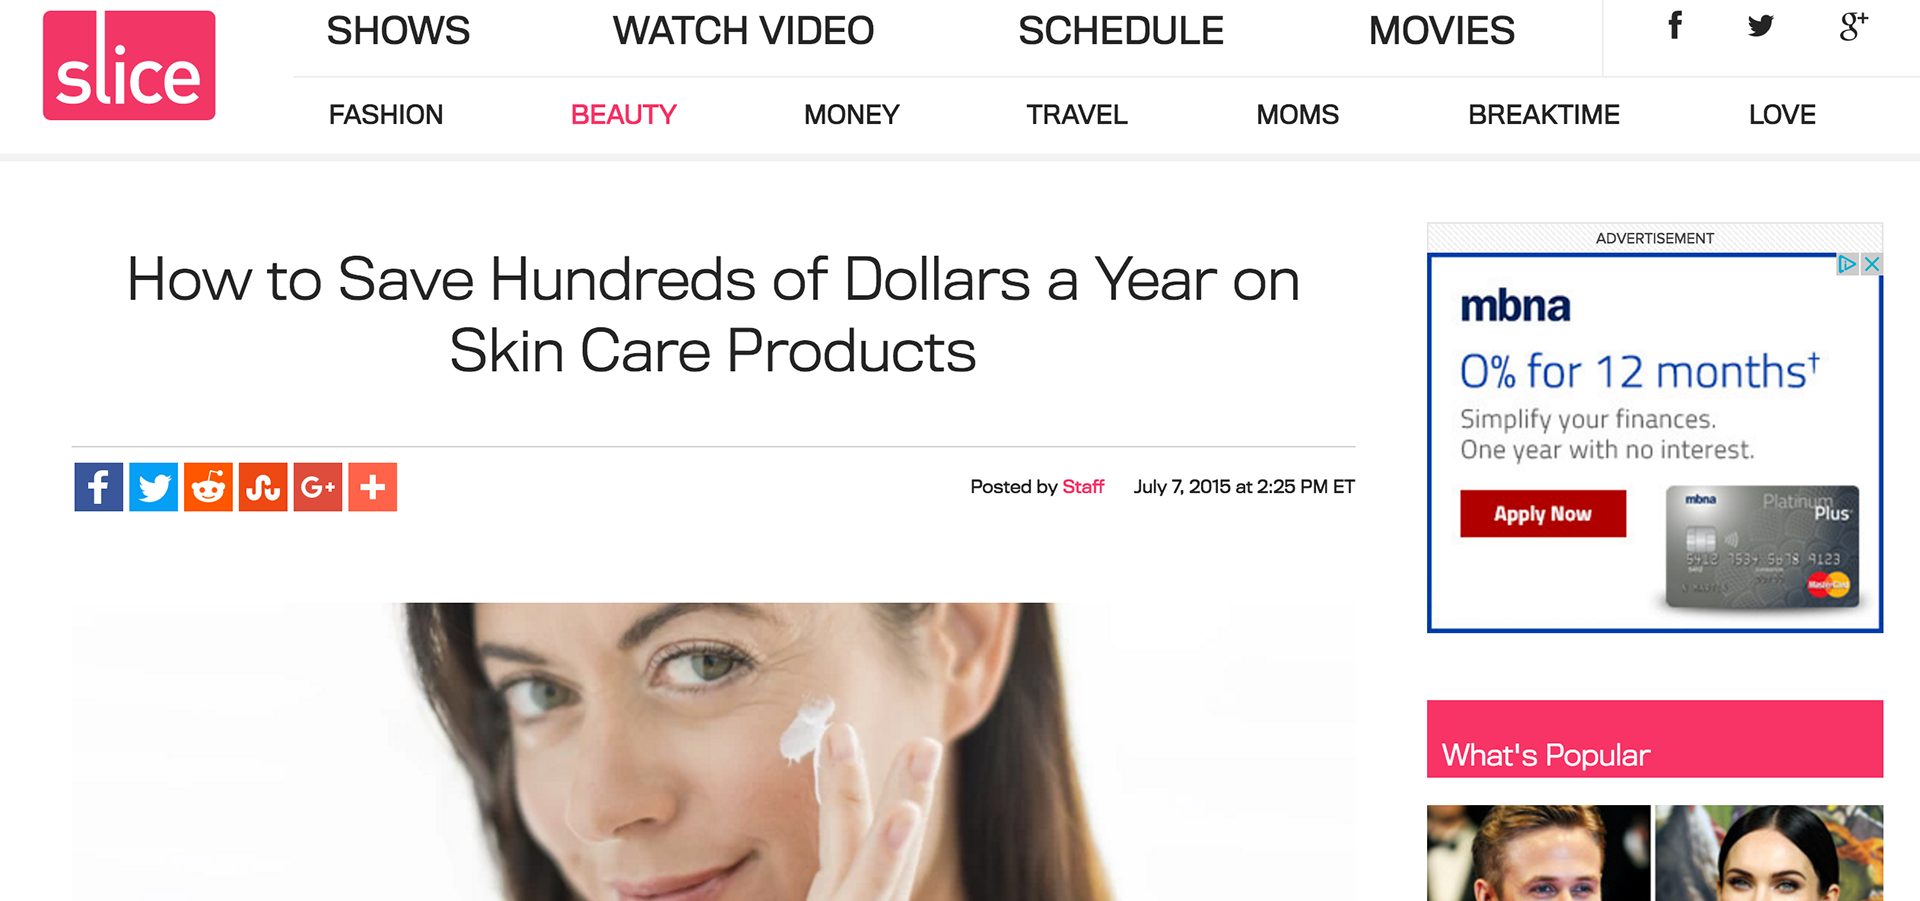Go to Watch Video section
Image resolution: width=1920 pixels, height=901 pixels.
(x=743, y=31)
